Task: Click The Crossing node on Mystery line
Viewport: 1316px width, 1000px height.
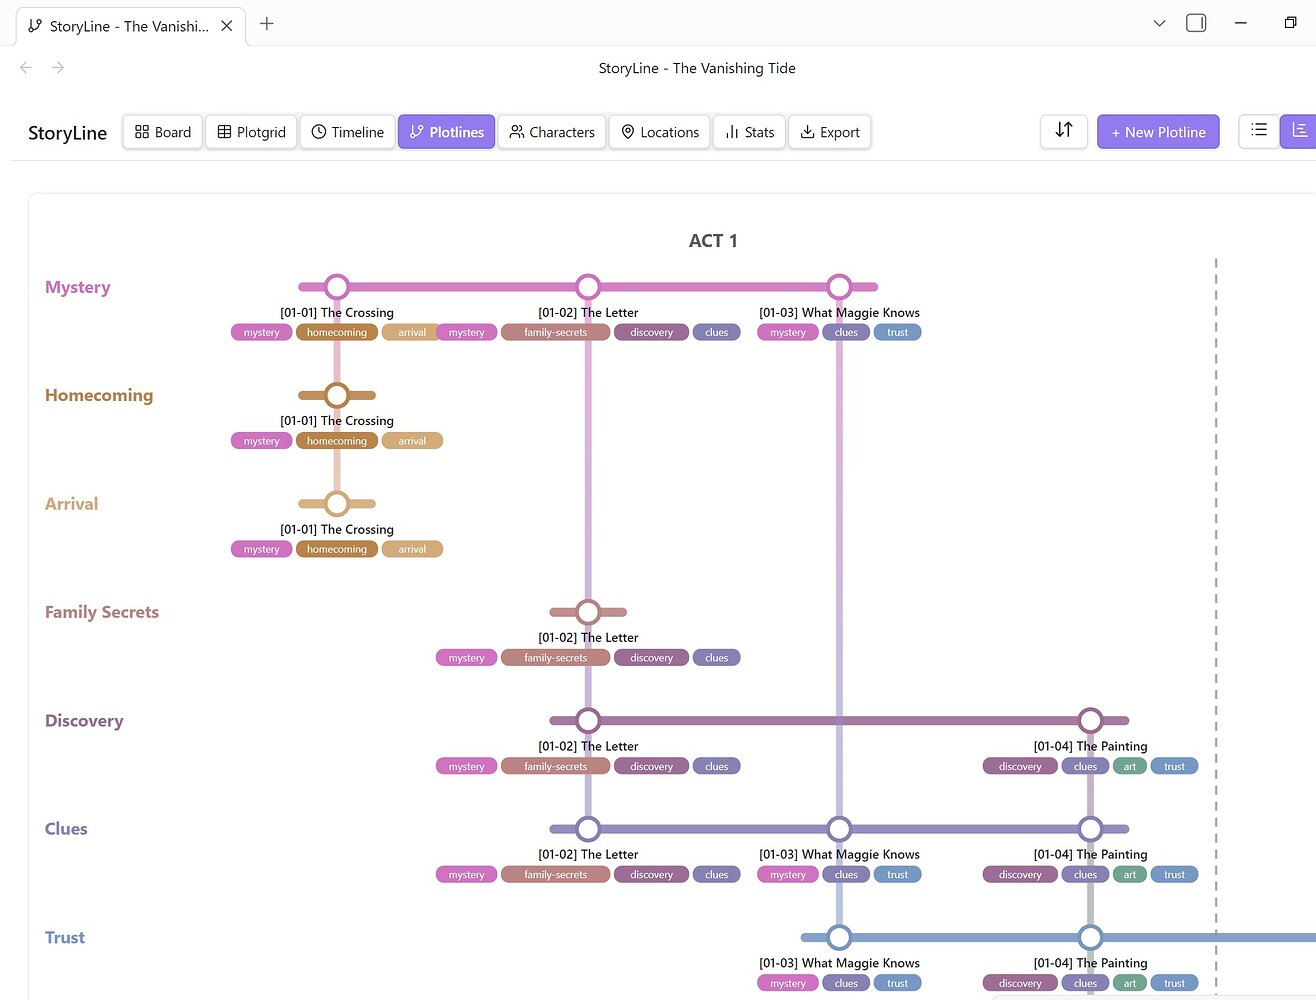Action: click(337, 287)
